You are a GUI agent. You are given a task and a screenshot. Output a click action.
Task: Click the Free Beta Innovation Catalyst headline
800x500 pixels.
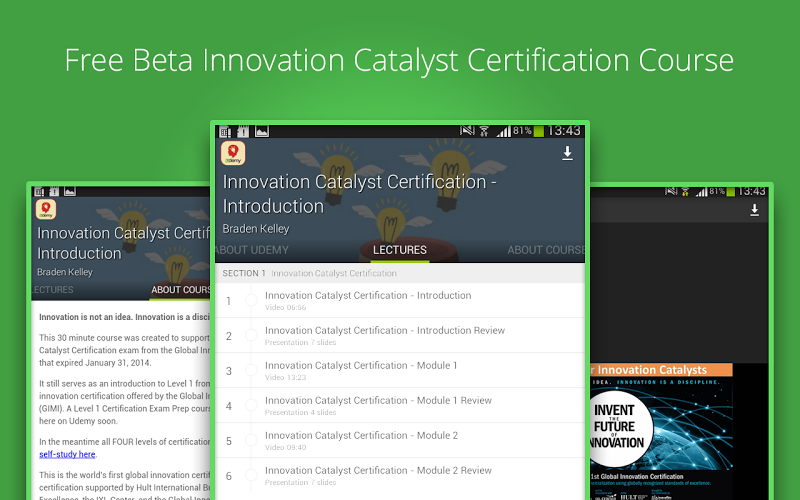(399, 60)
